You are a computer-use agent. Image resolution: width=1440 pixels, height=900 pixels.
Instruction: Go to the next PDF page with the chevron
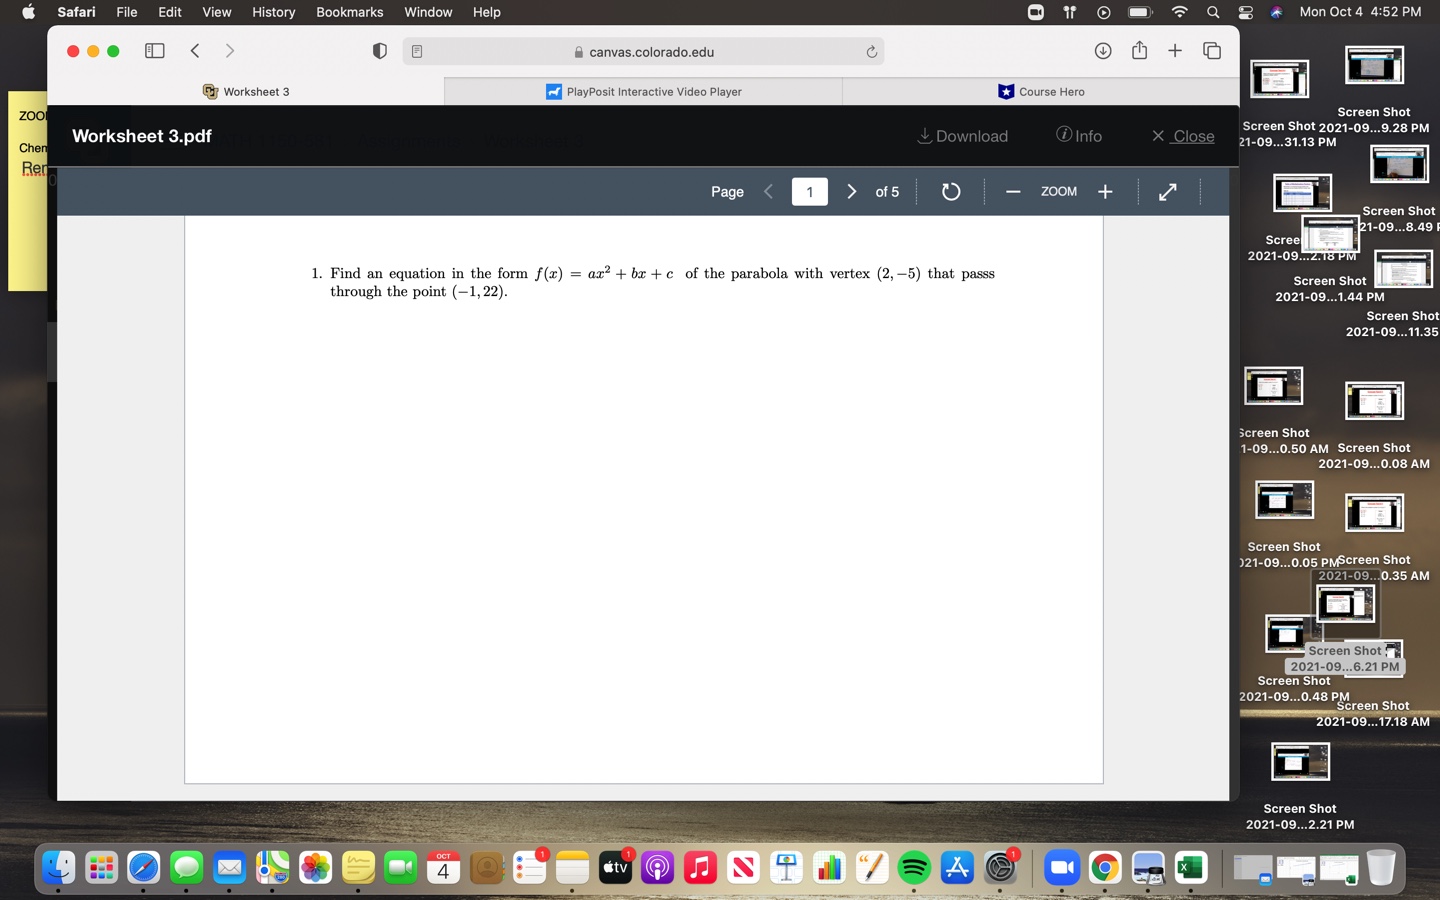point(851,191)
